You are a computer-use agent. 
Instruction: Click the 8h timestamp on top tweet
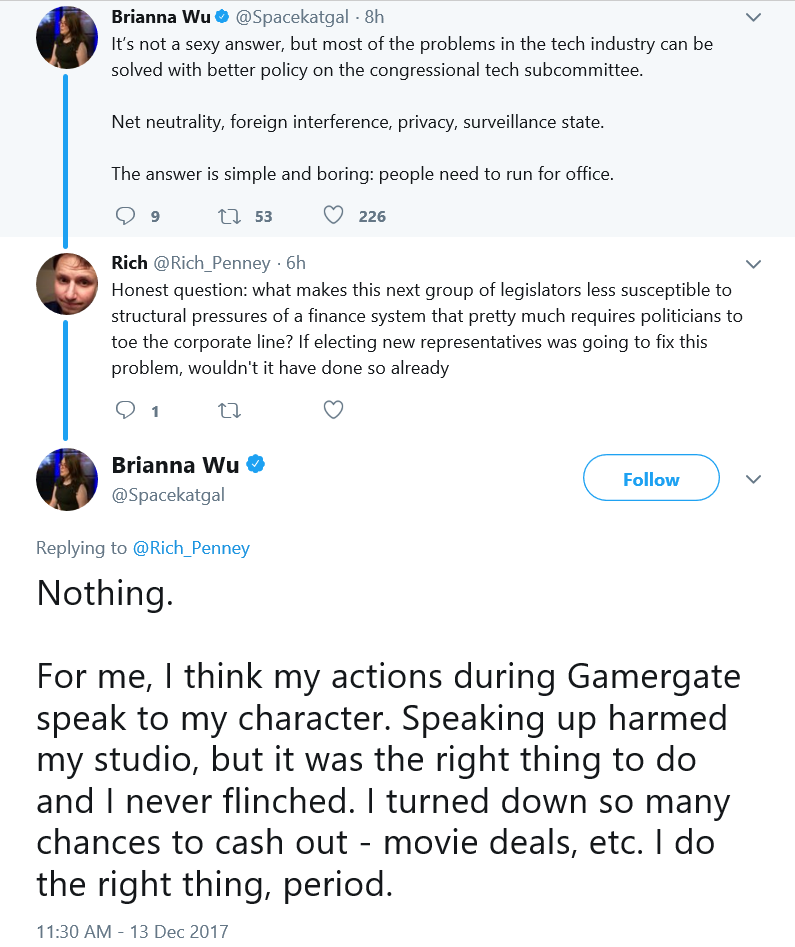pos(375,17)
